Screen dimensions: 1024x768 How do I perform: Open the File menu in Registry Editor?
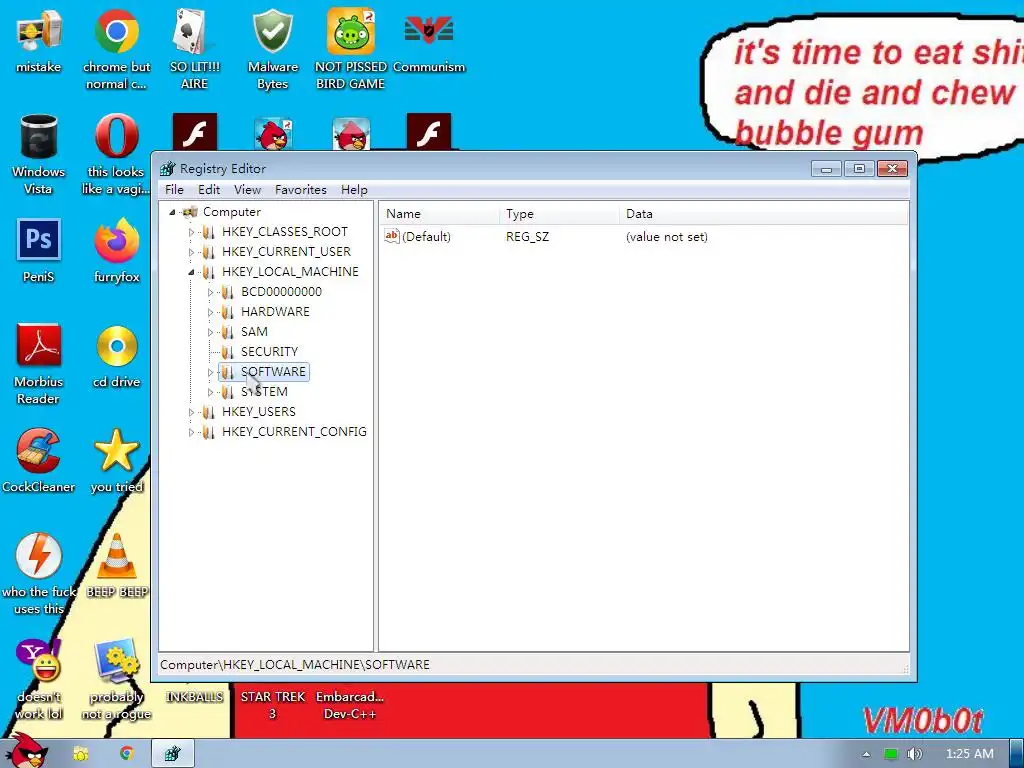tap(174, 189)
